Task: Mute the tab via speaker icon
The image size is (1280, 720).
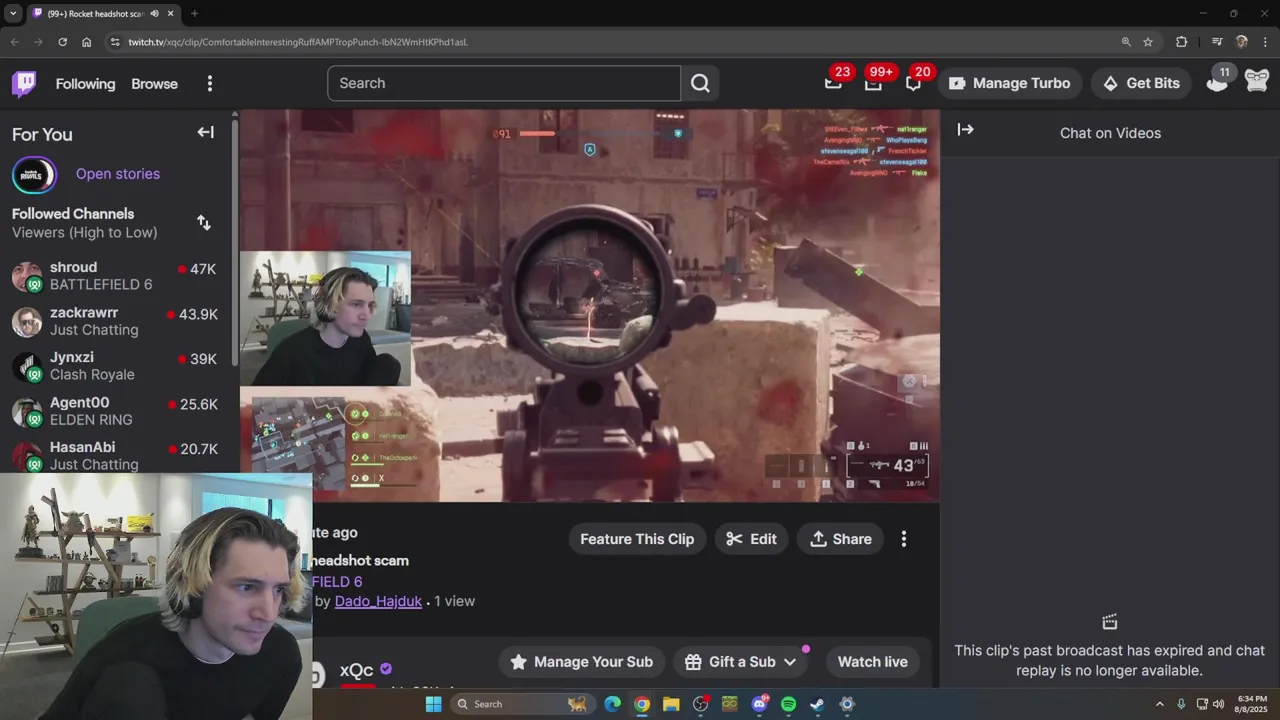Action: click(154, 13)
